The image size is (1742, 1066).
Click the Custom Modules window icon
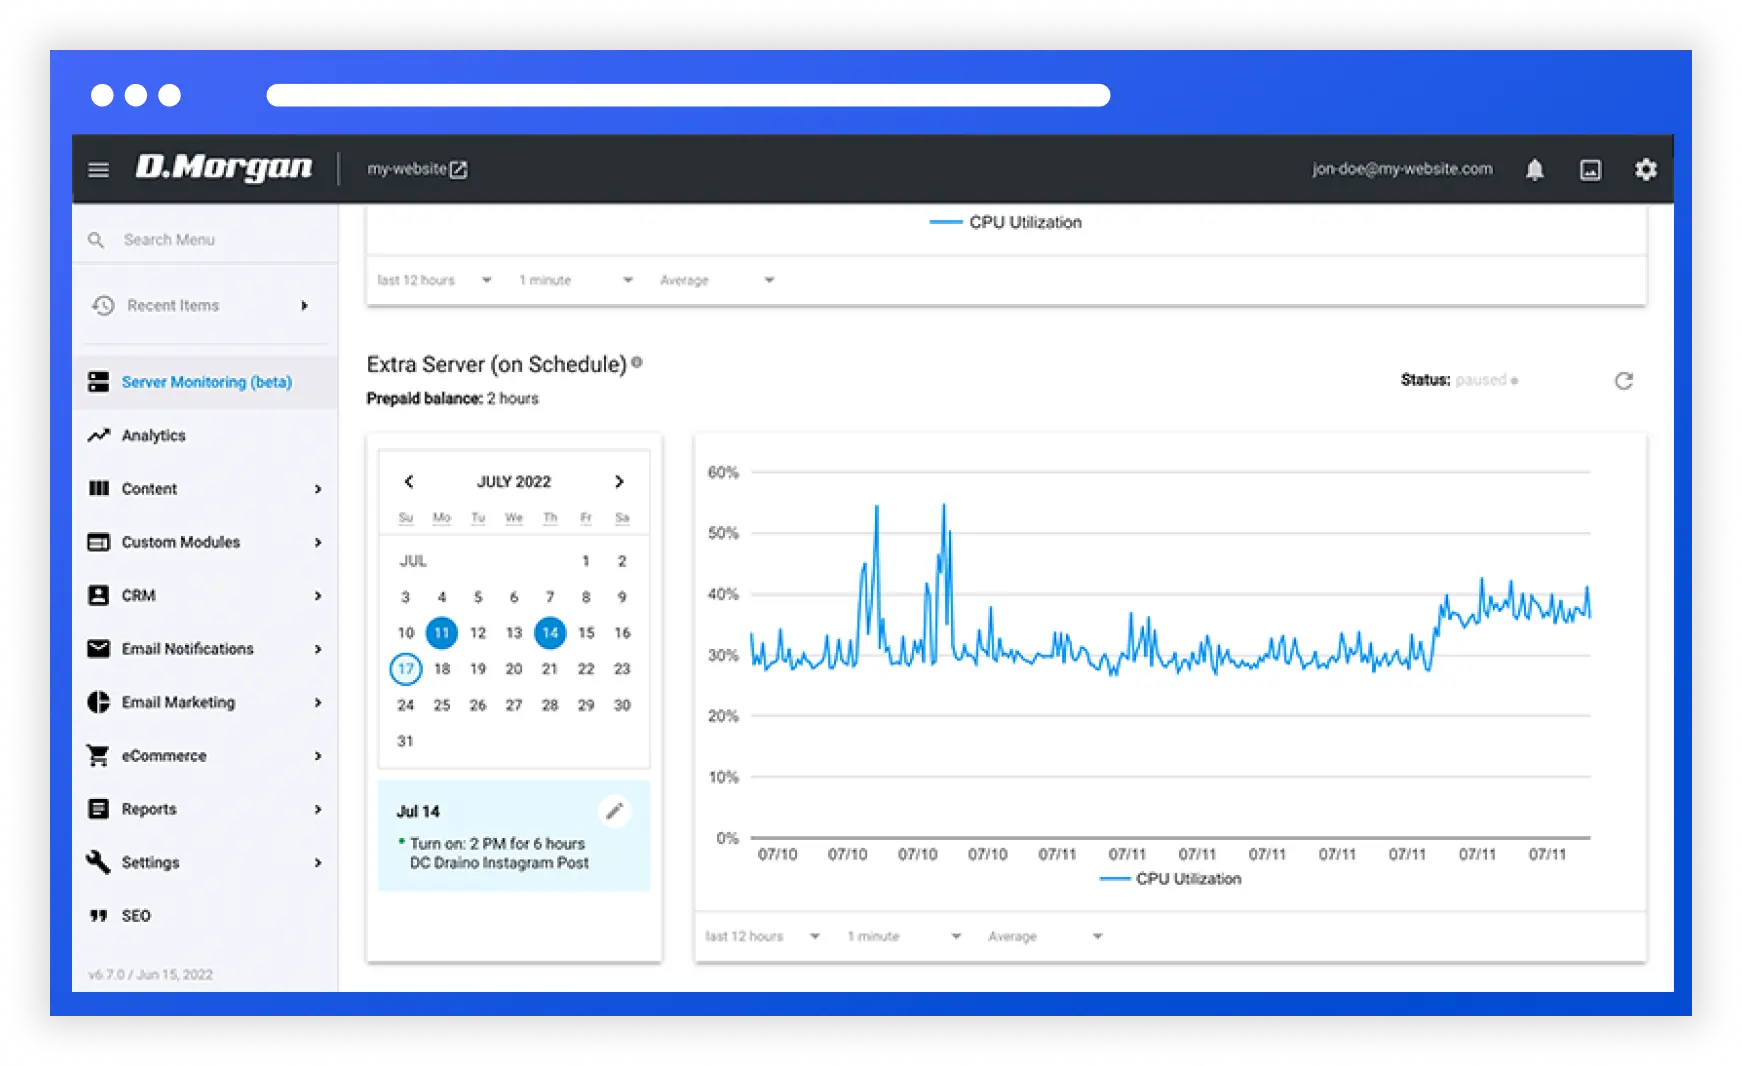pyautogui.click(x=98, y=542)
